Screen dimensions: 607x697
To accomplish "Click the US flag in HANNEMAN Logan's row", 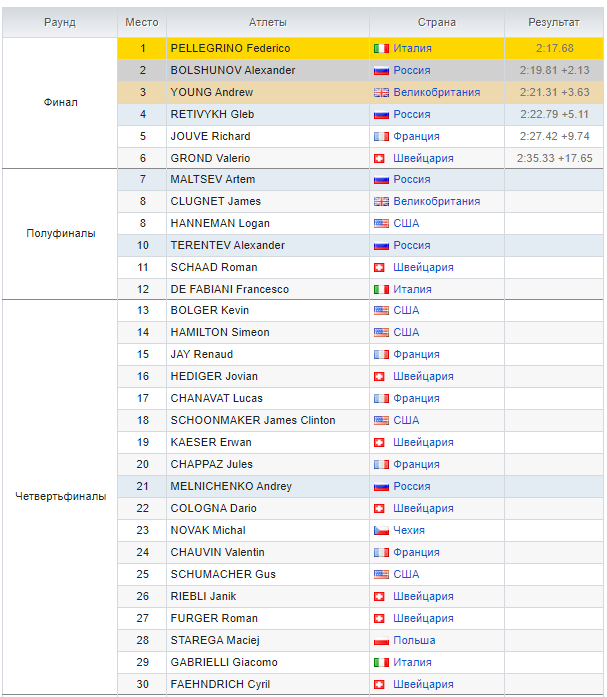I will [380, 223].
